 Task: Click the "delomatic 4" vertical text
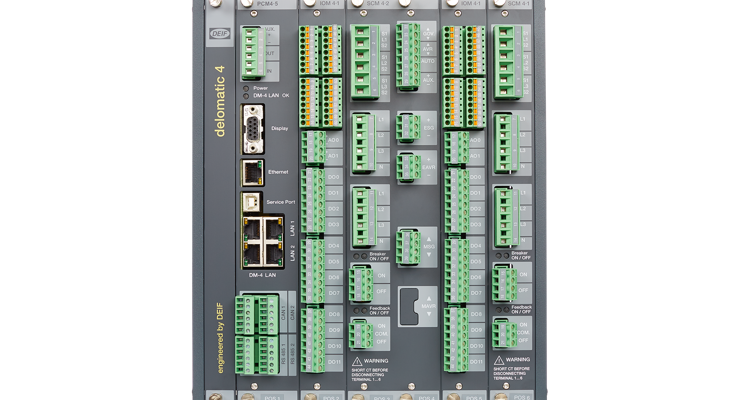pyautogui.click(x=219, y=101)
